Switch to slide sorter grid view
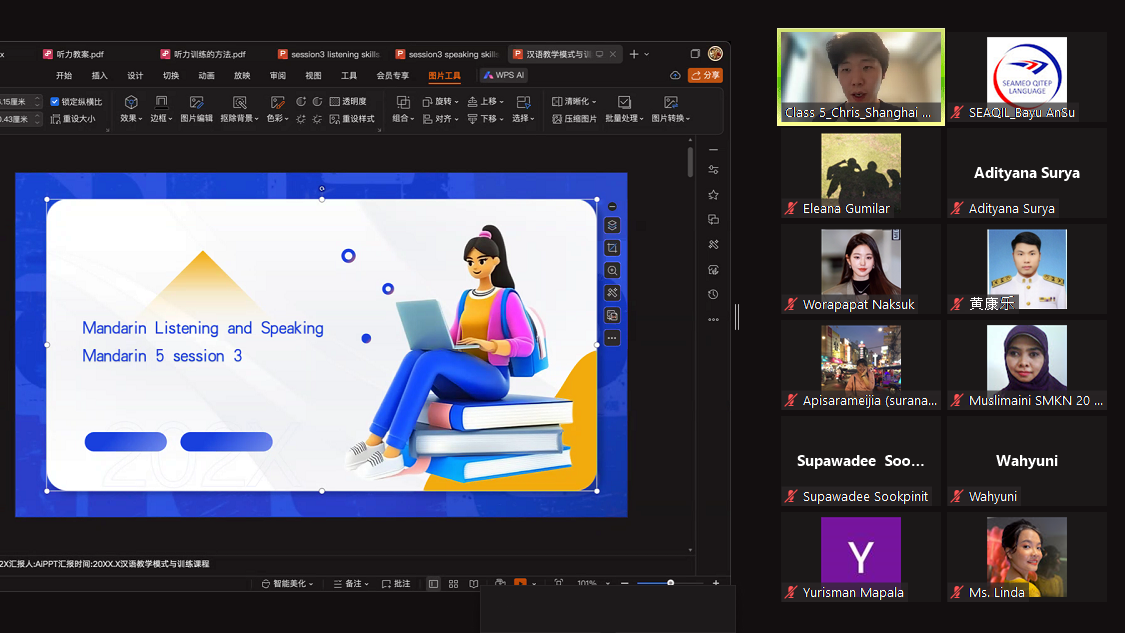Screen dimensions: 1125x633 pyautogui.click(x=453, y=584)
